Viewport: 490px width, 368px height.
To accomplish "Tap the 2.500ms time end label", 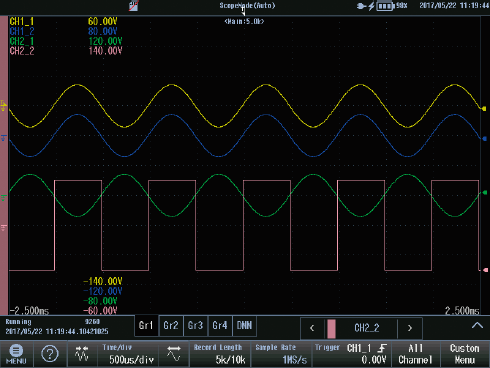I will tap(462, 311).
